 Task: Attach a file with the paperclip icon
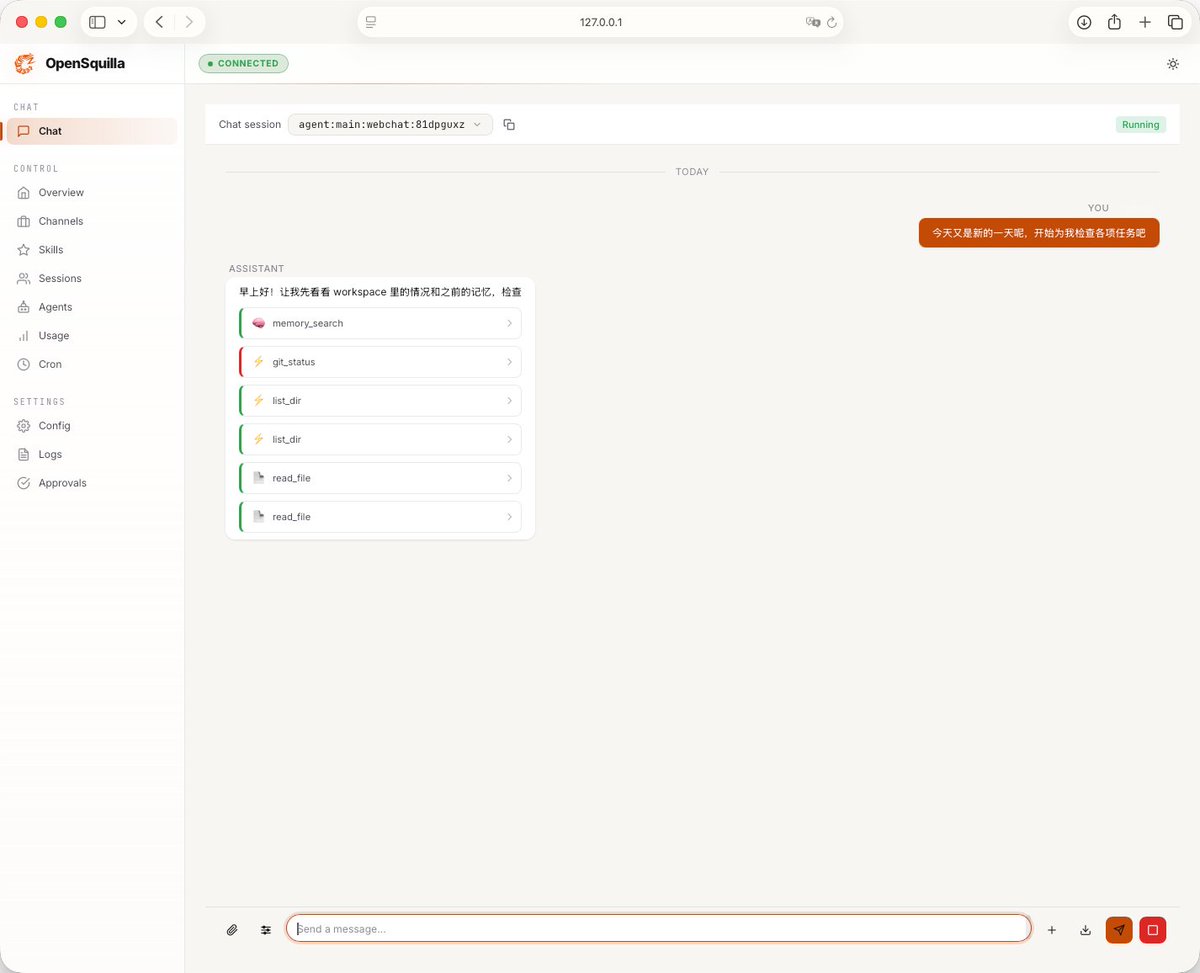click(x=232, y=929)
